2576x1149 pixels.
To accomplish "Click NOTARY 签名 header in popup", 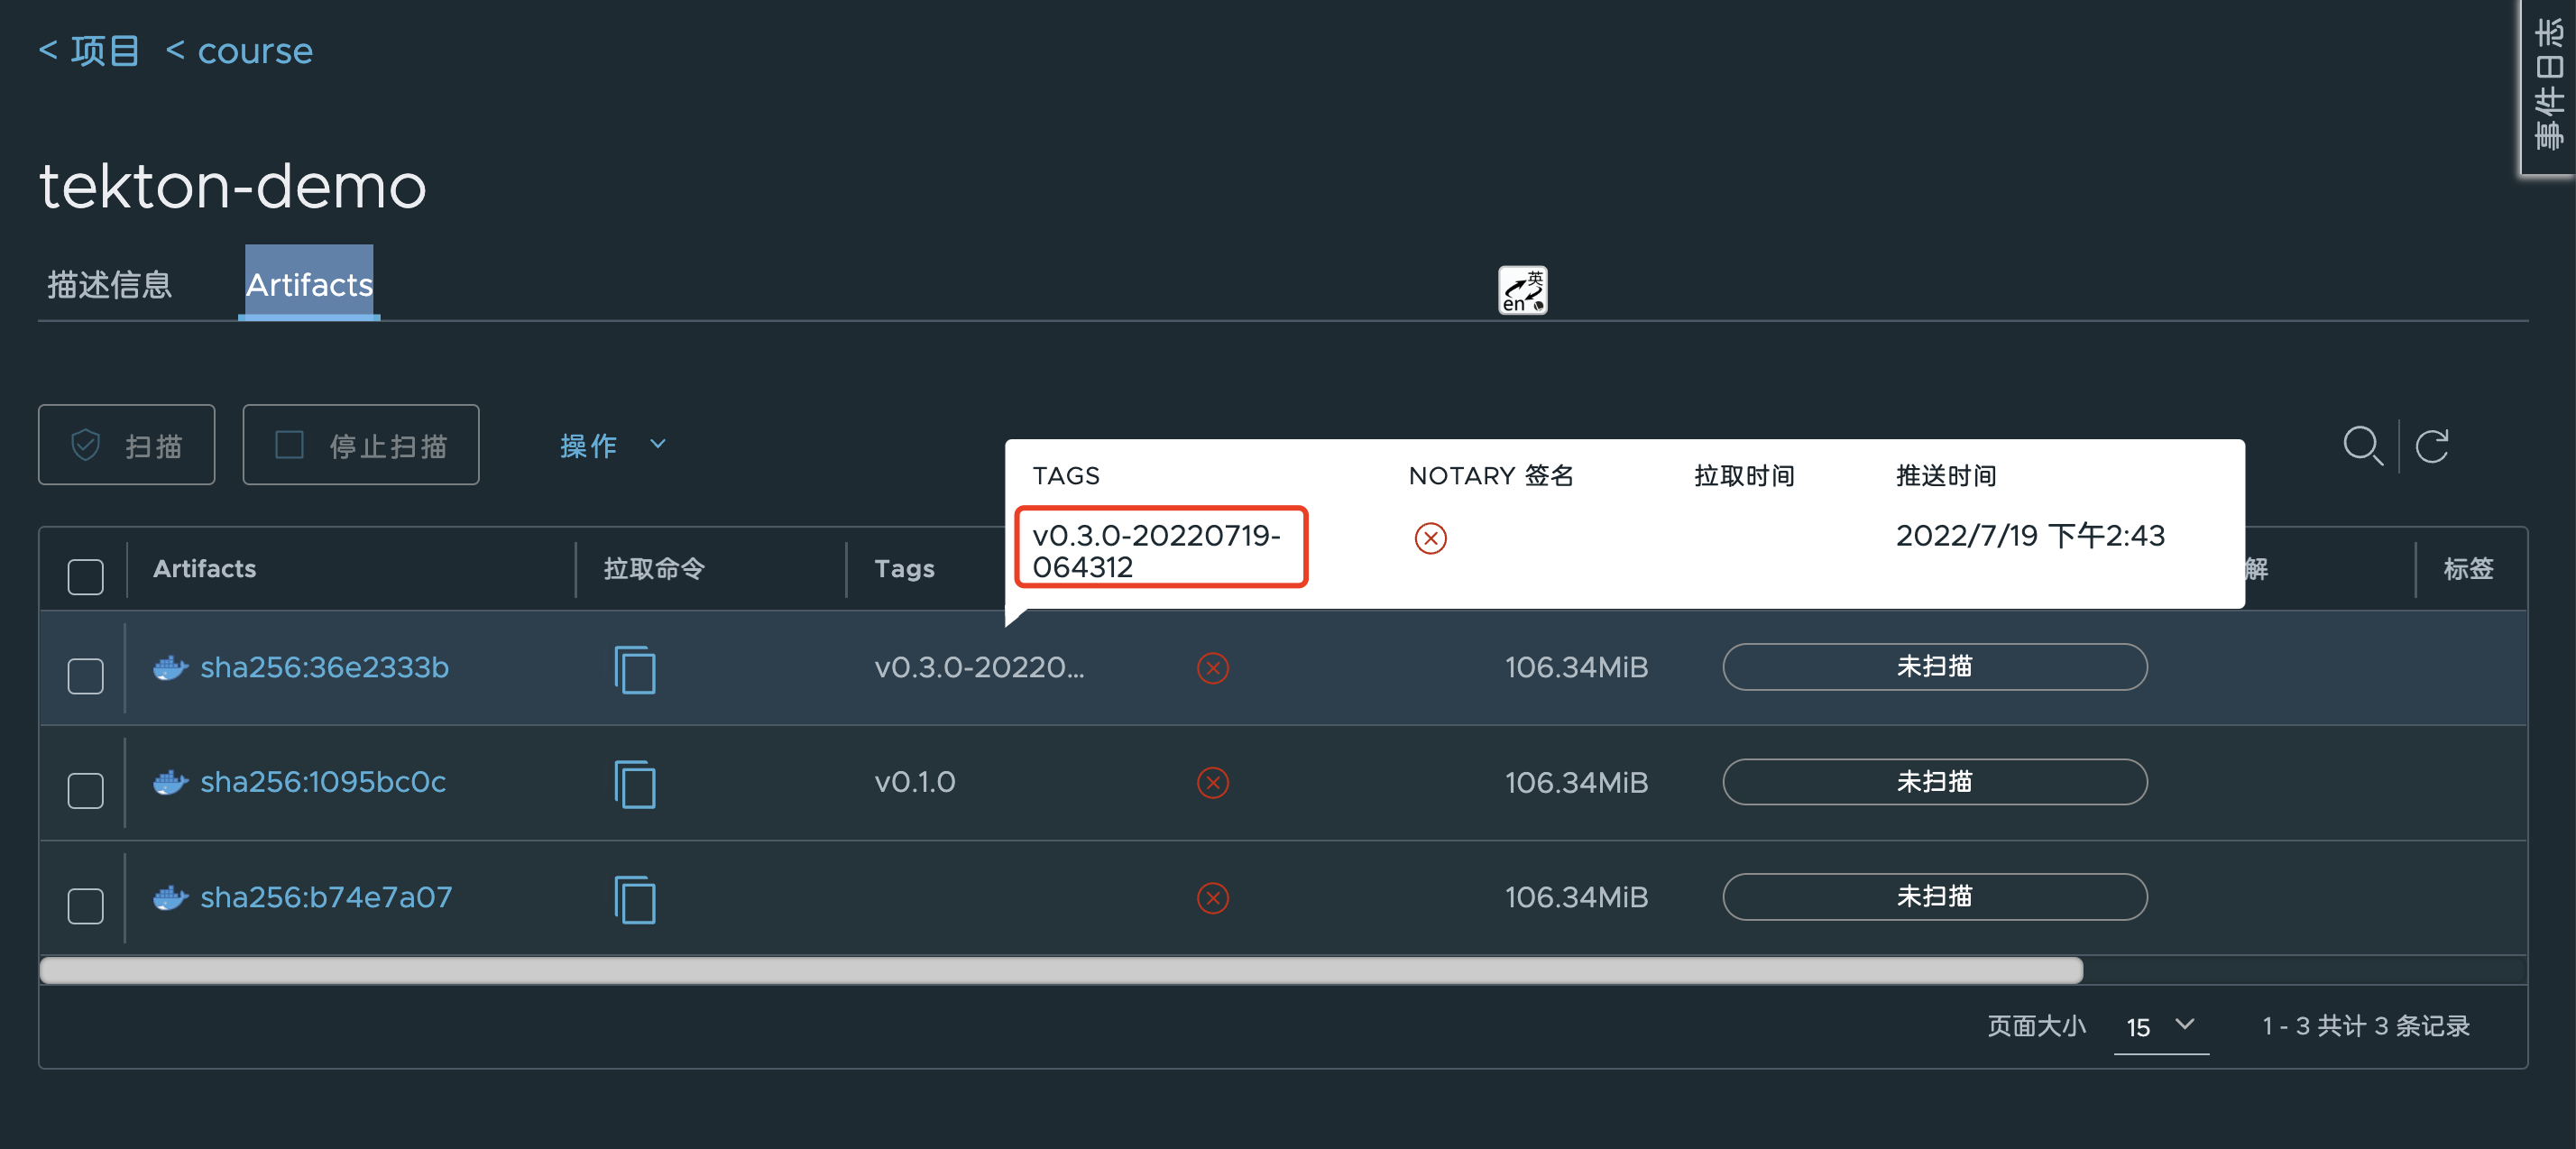I will point(1490,476).
